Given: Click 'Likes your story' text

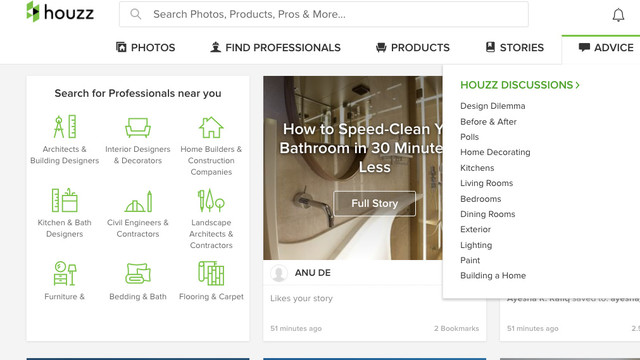Looking at the screenshot, I should [301, 298].
